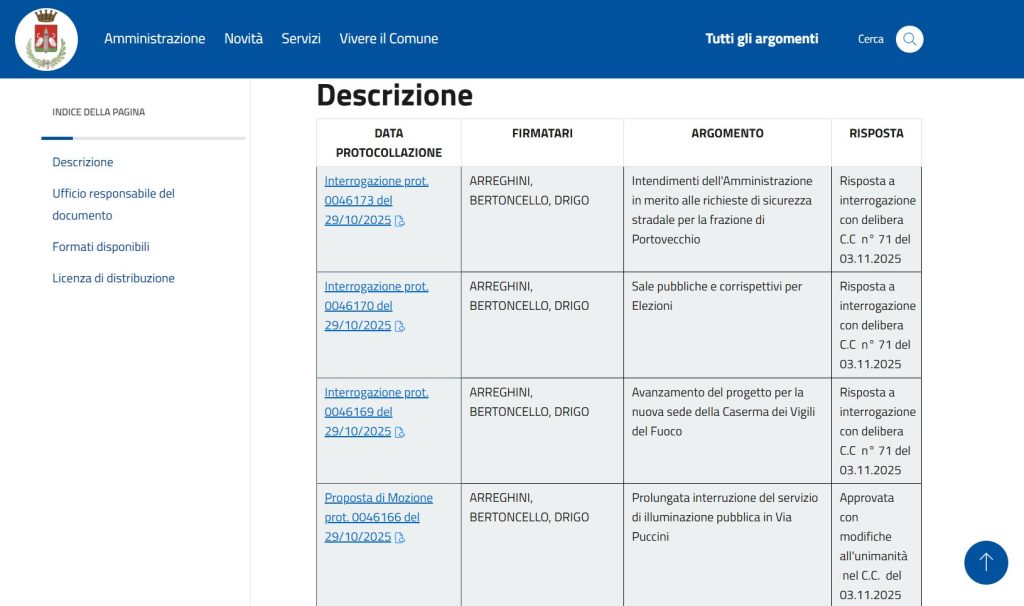
Task: Click file icon beside prot. 0046173 link
Action: point(400,221)
